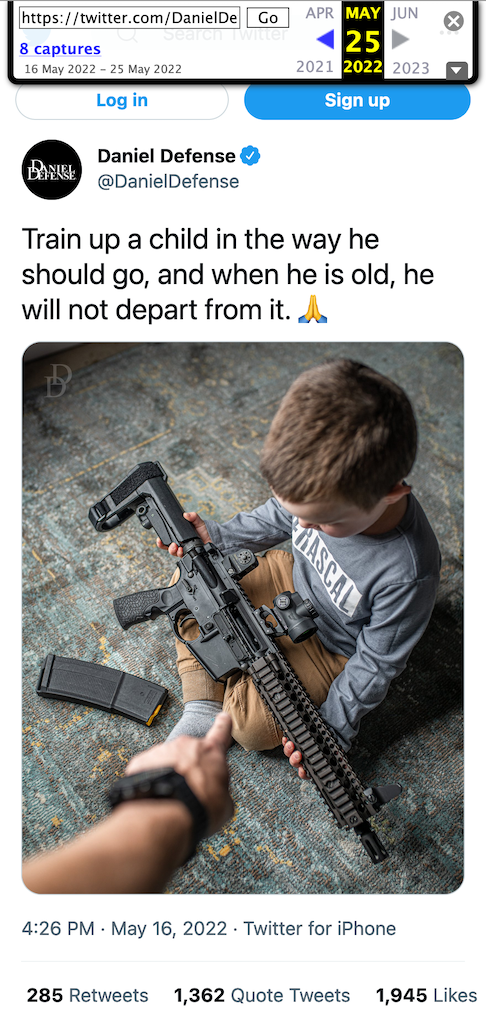
Task: Click the Go button in Wayback toolbar
Action: coord(268,18)
